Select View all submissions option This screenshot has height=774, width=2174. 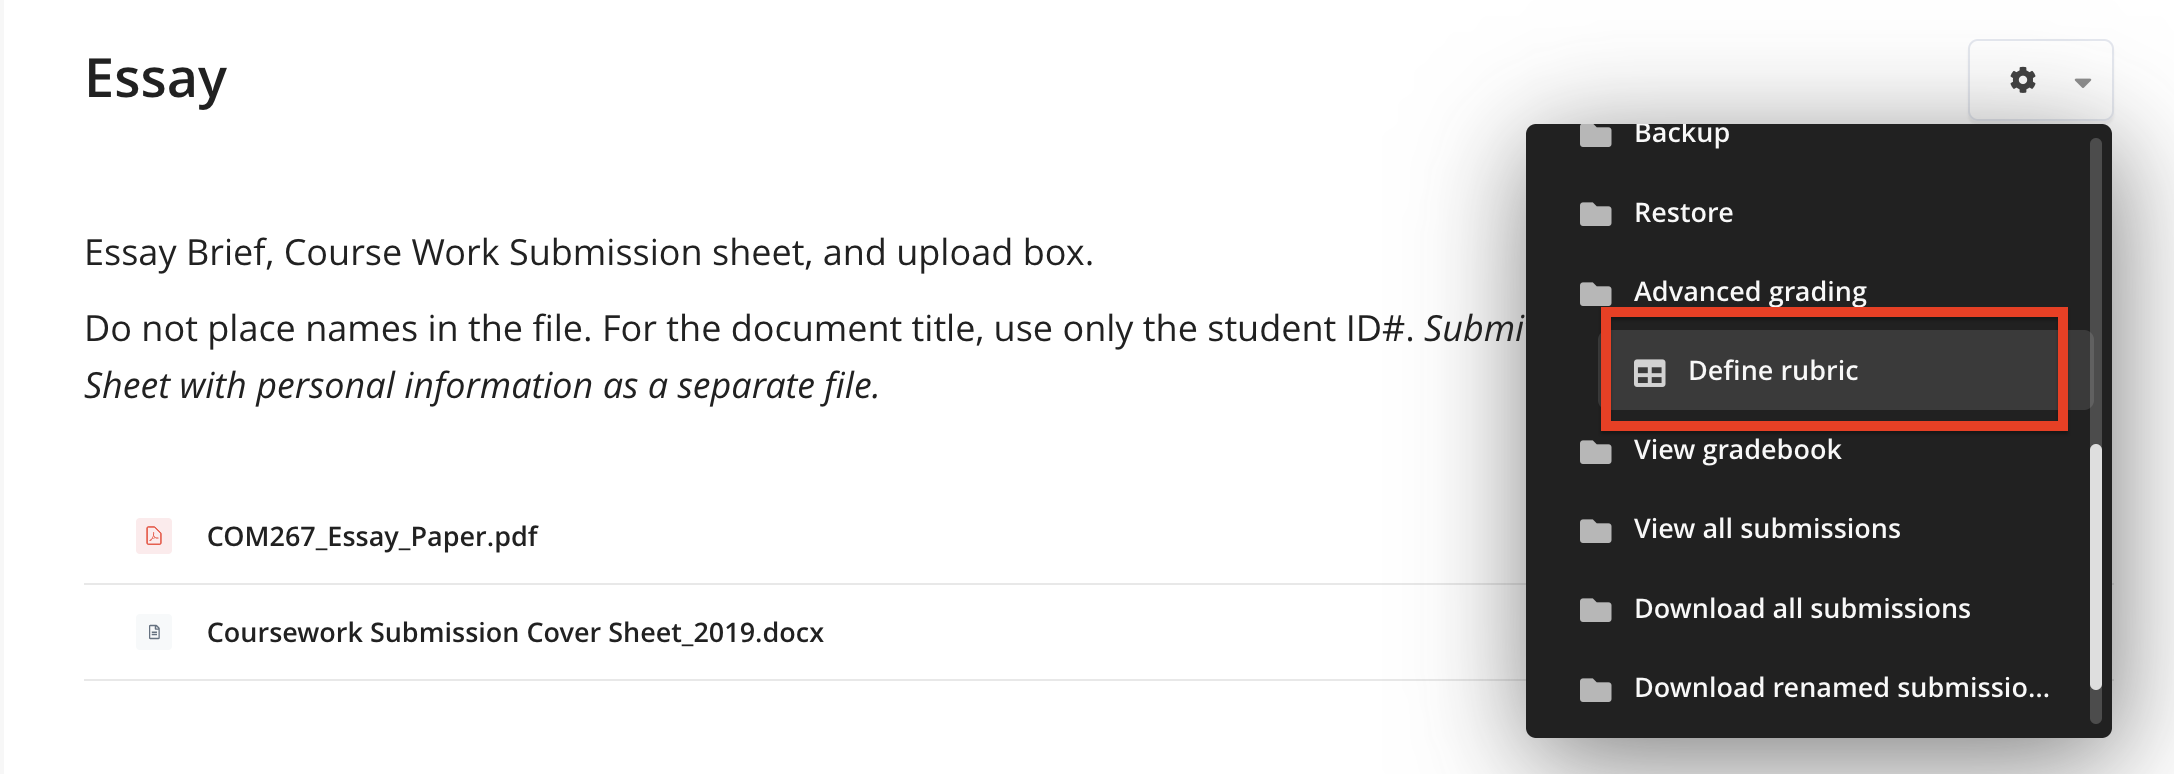click(x=1767, y=529)
